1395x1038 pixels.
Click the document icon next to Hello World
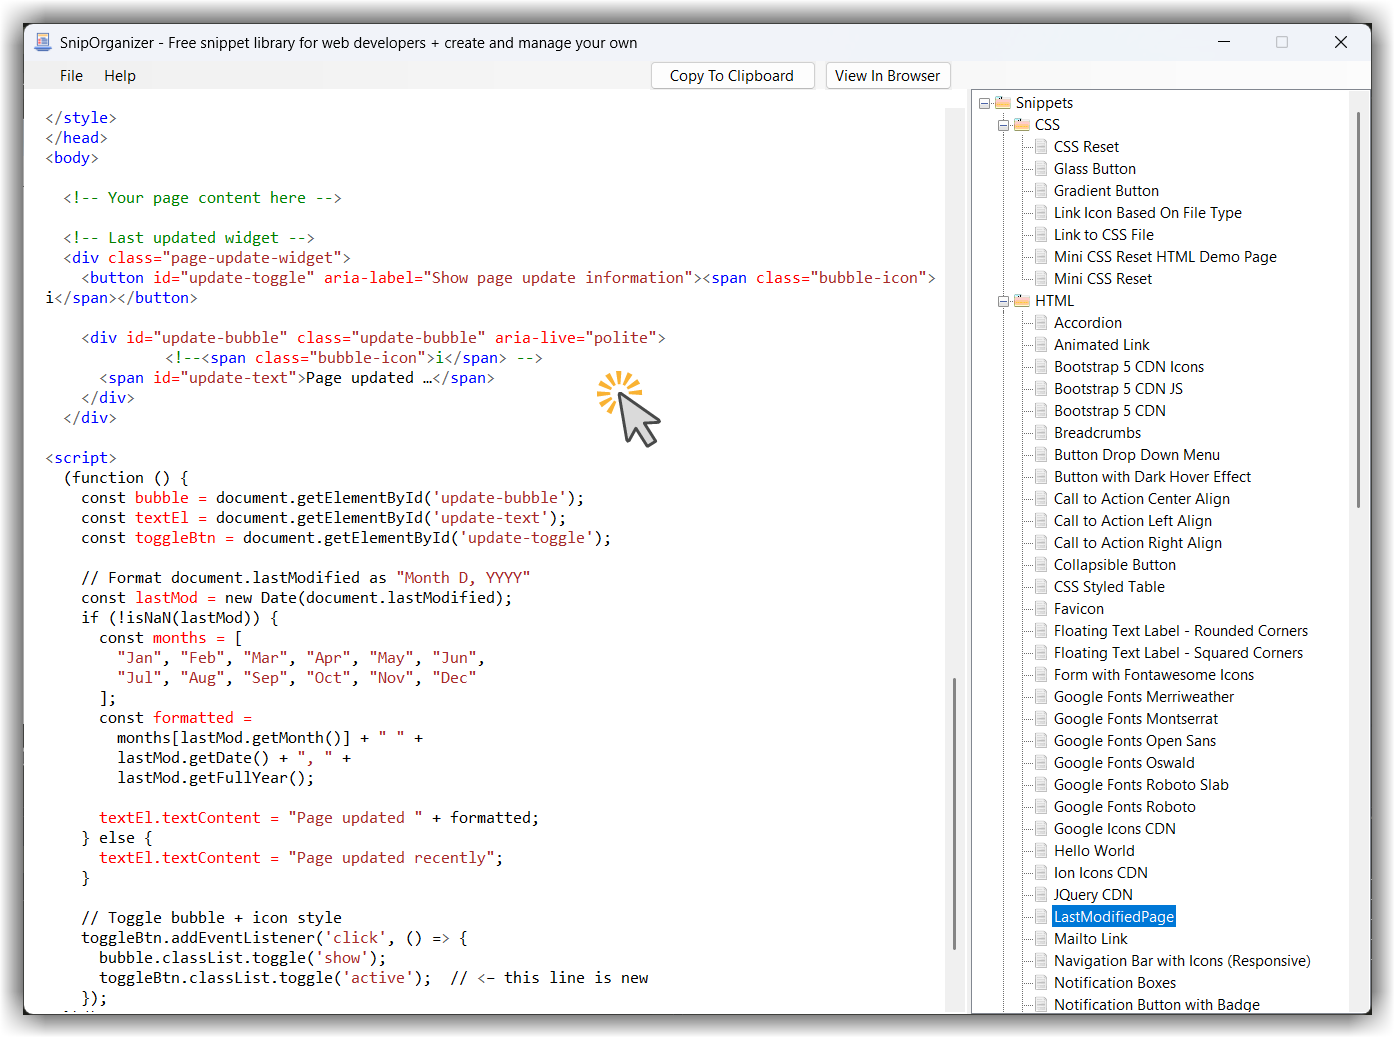(x=1041, y=851)
